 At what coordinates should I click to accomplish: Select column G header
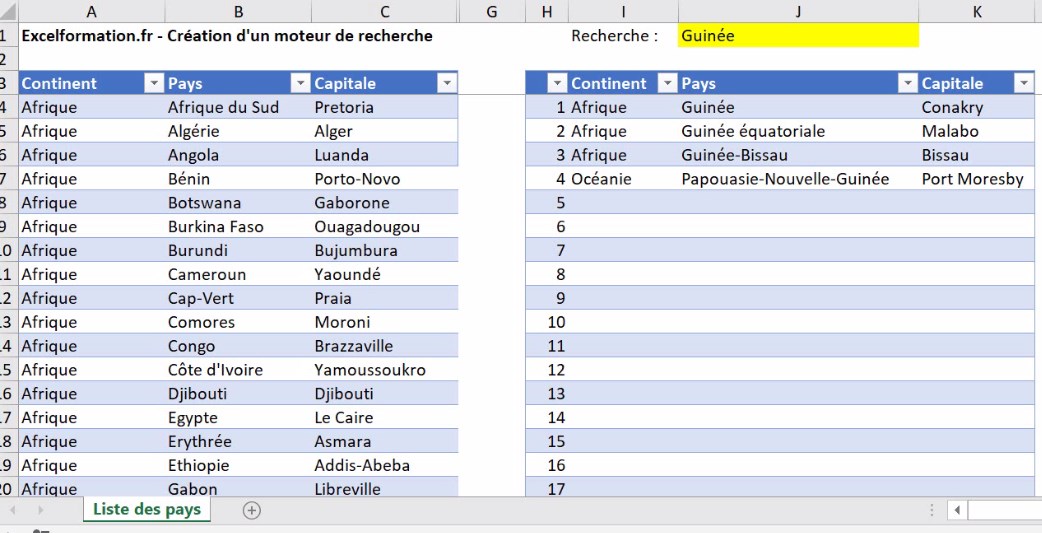pyautogui.click(x=492, y=11)
